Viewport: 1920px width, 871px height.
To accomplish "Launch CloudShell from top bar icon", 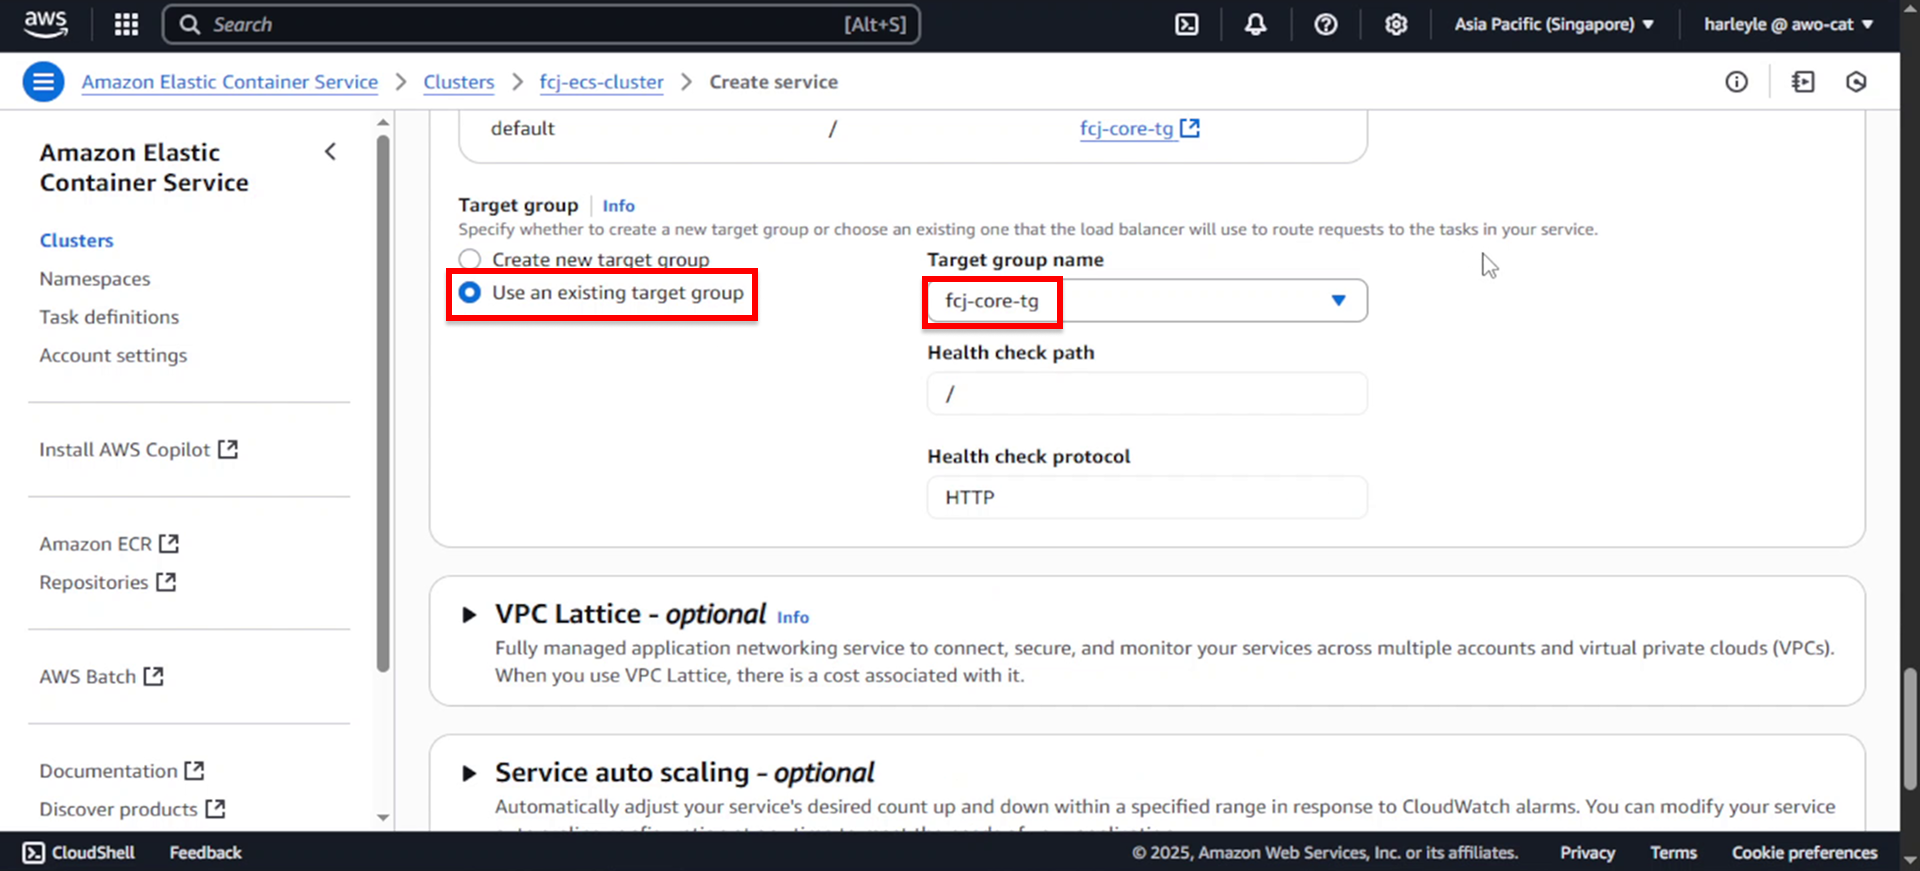I will [1186, 24].
